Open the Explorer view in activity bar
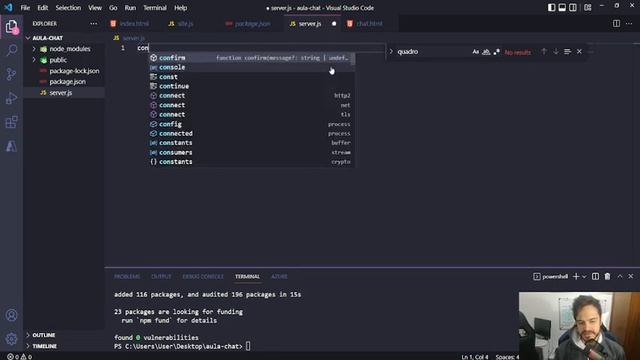 pyautogui.click(x=11, y=27)
